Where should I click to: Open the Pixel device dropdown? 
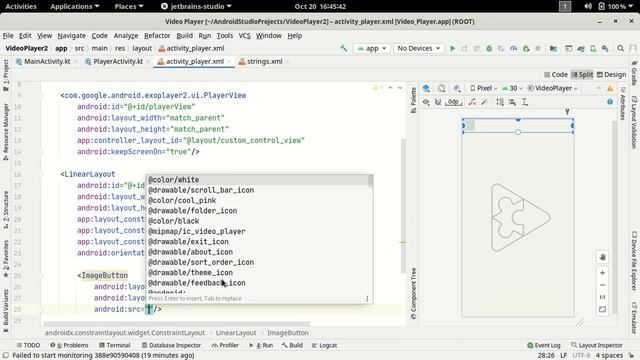pos(484,88)
